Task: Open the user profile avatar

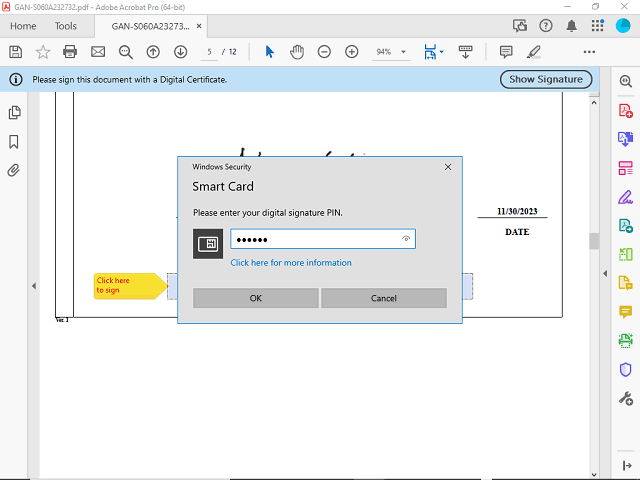Action: point(623,26)
